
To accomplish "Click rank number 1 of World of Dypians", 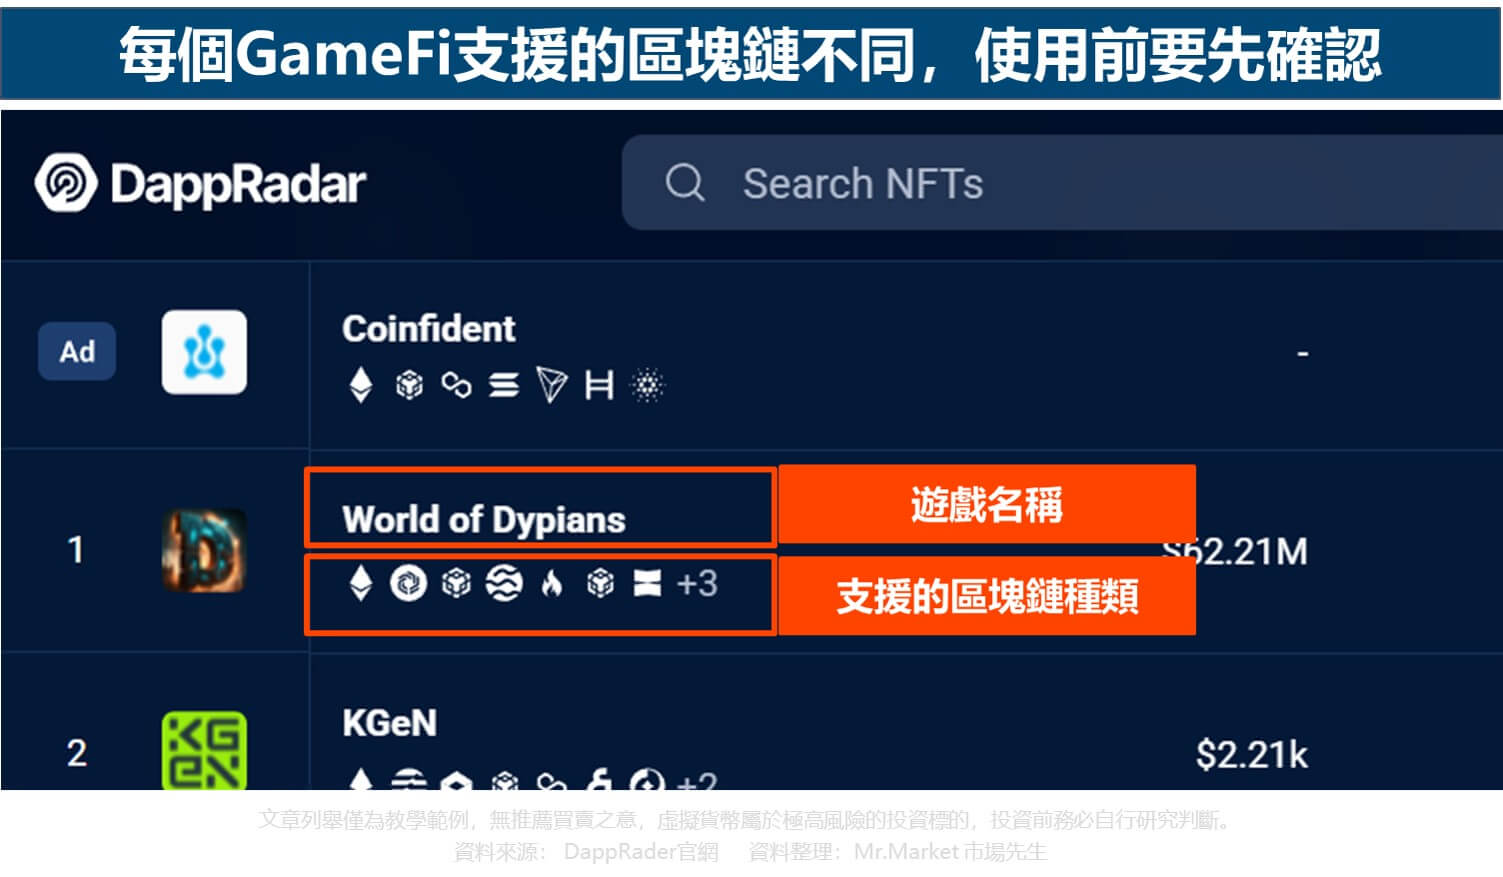I will pos(76,550).
